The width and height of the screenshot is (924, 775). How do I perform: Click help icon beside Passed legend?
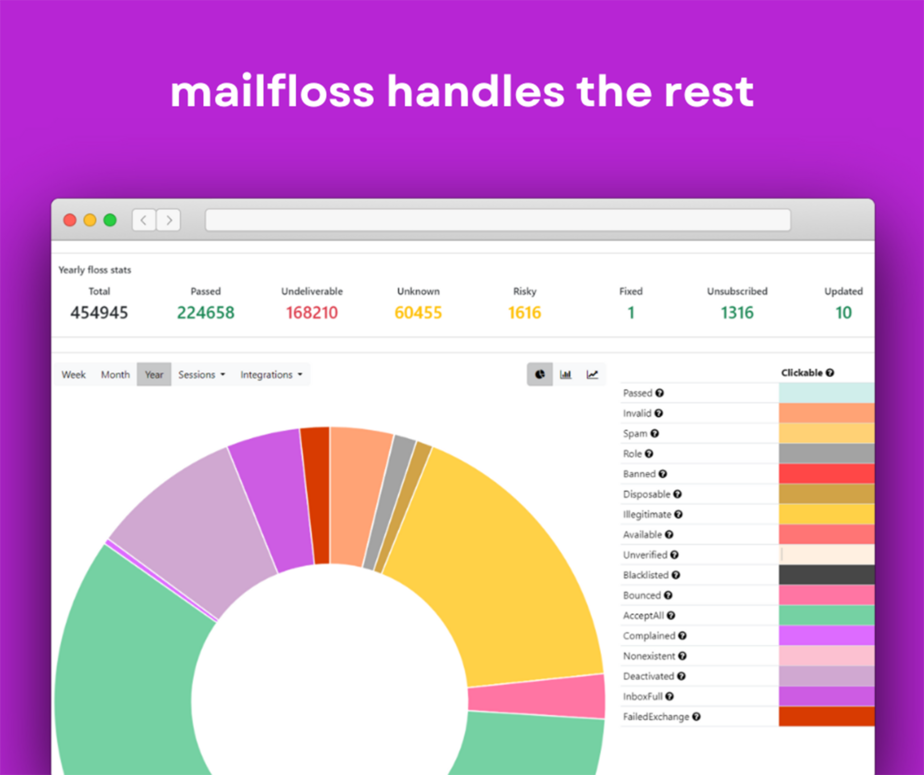[x=659, y=393]
